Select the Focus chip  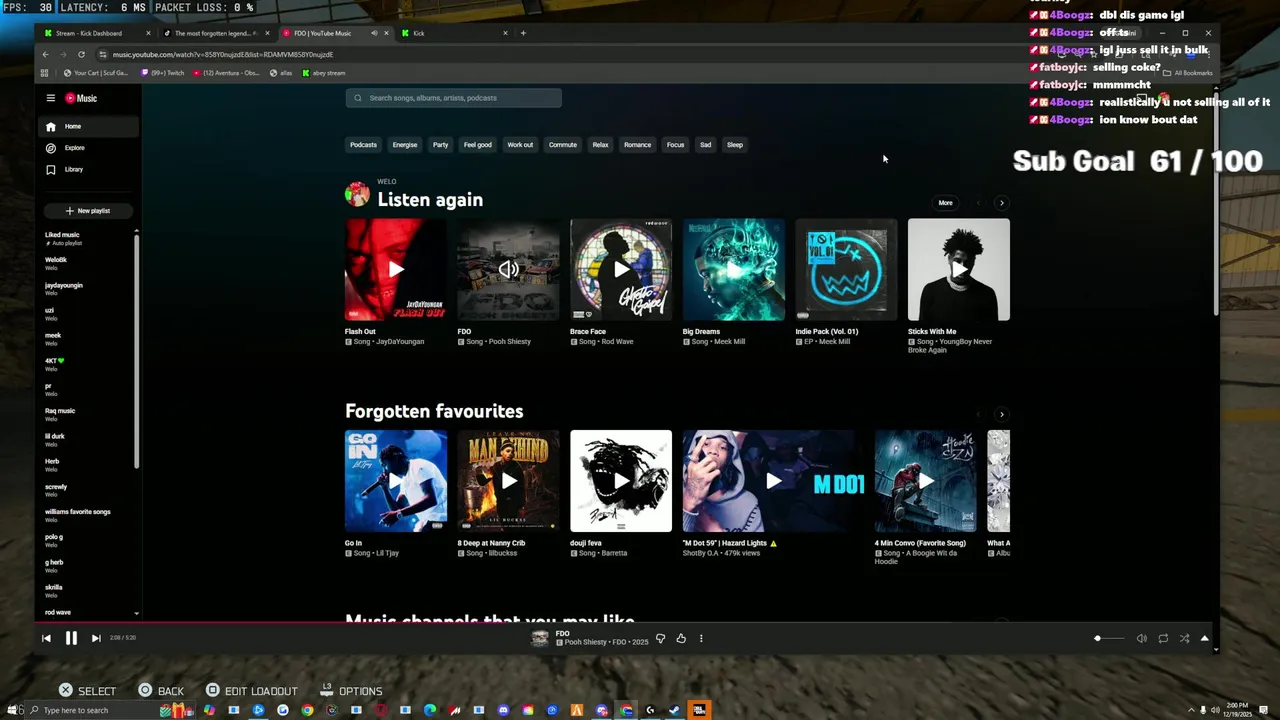pos(675,145)
